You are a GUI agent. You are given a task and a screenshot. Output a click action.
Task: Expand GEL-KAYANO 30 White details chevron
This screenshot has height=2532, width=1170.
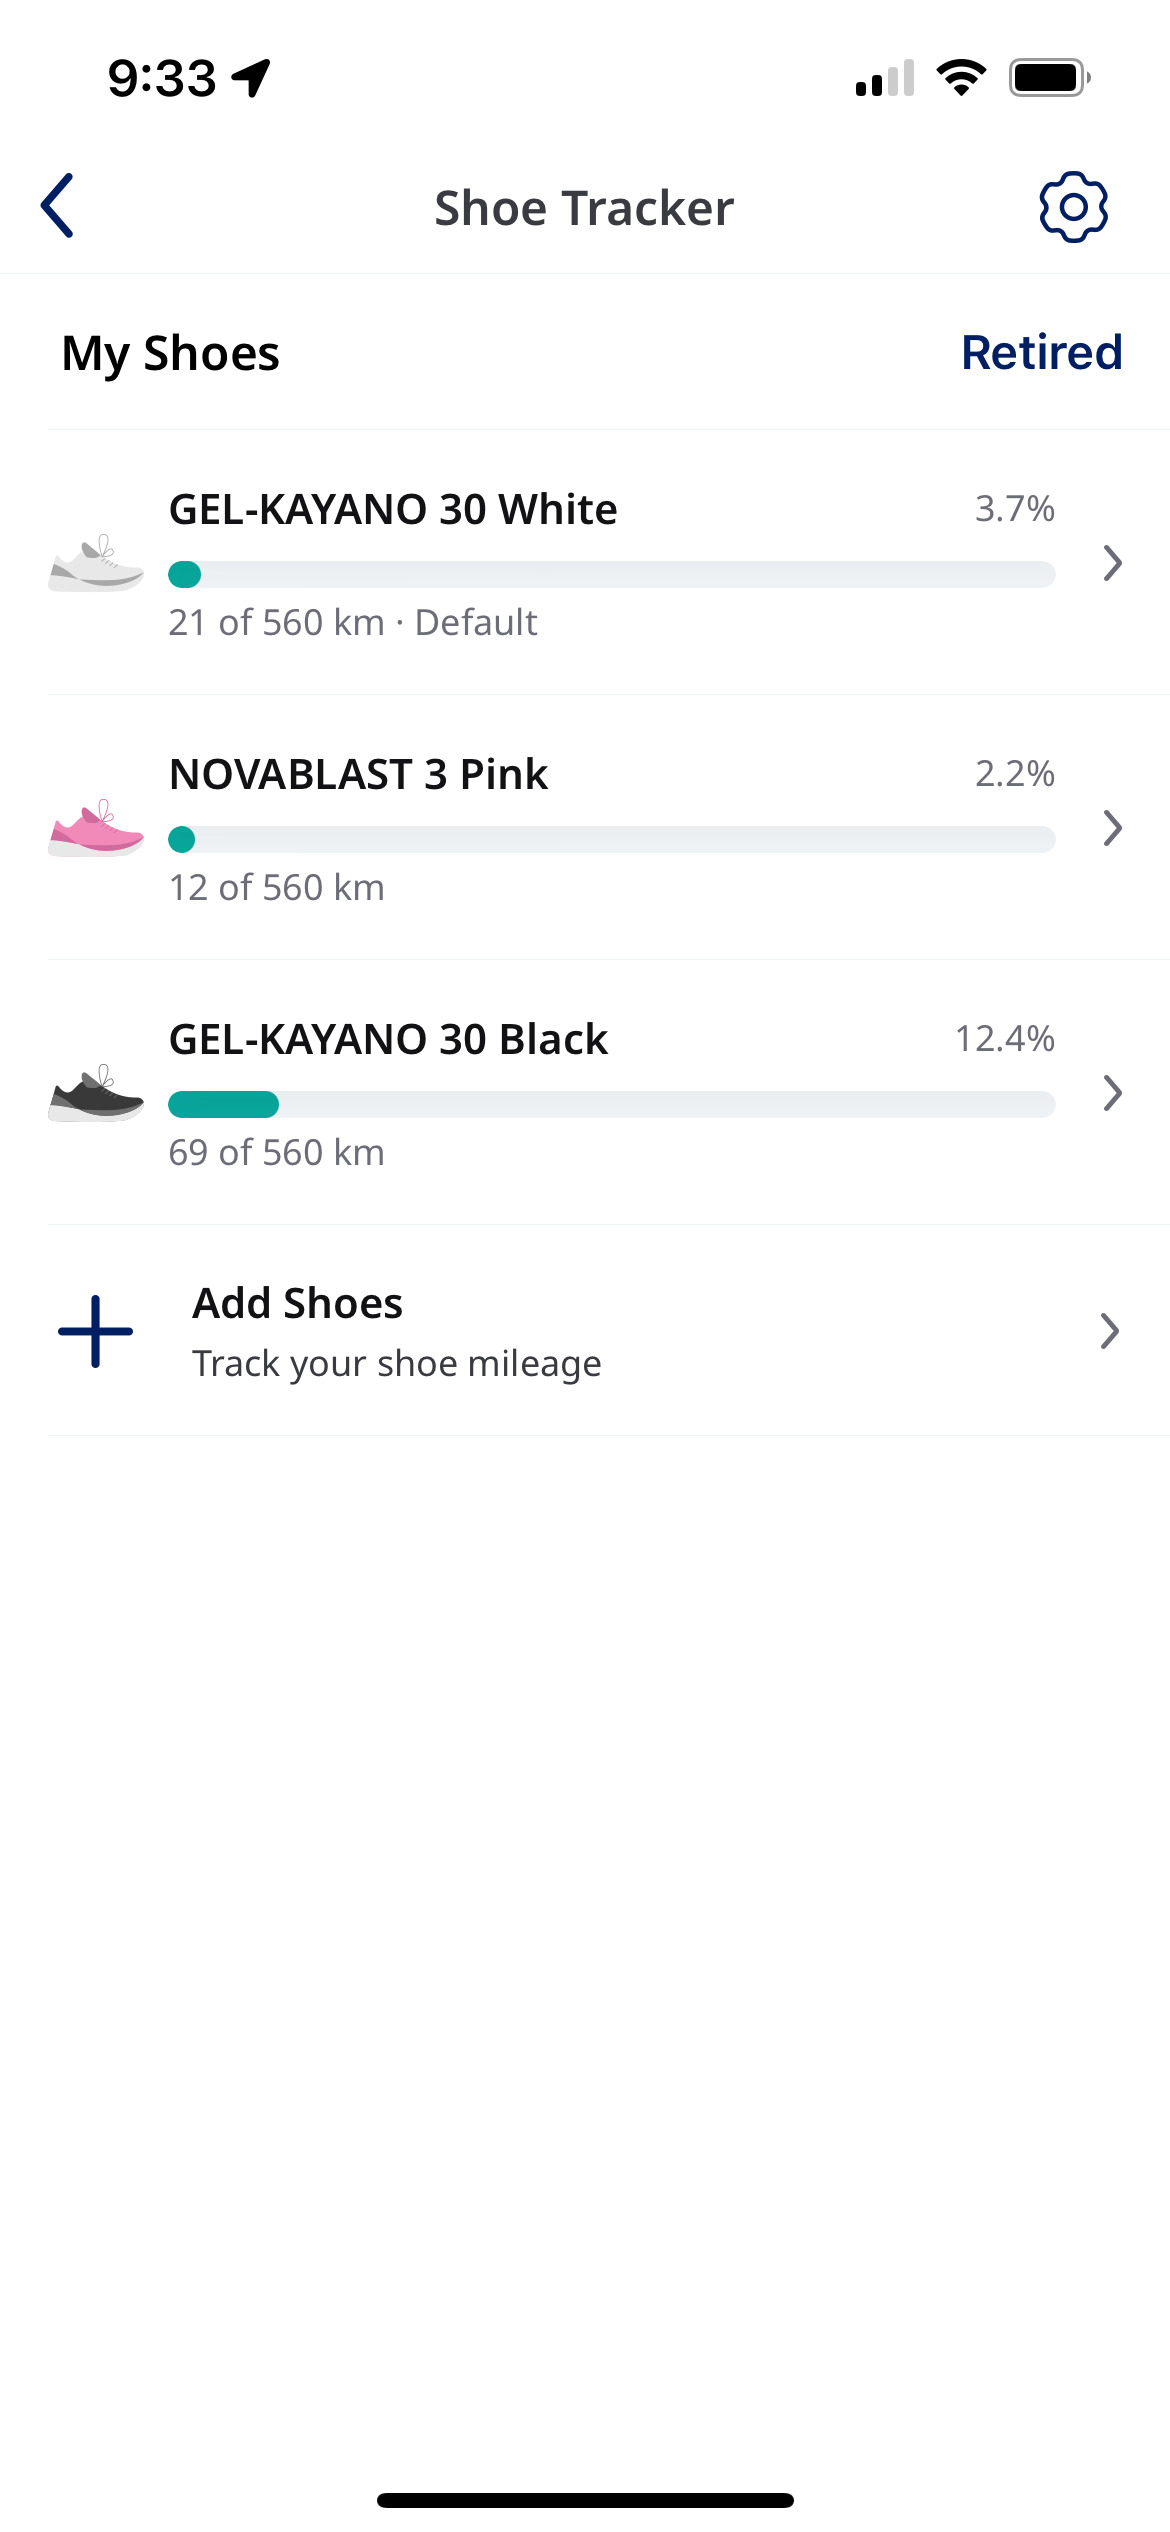(1112, 563)
